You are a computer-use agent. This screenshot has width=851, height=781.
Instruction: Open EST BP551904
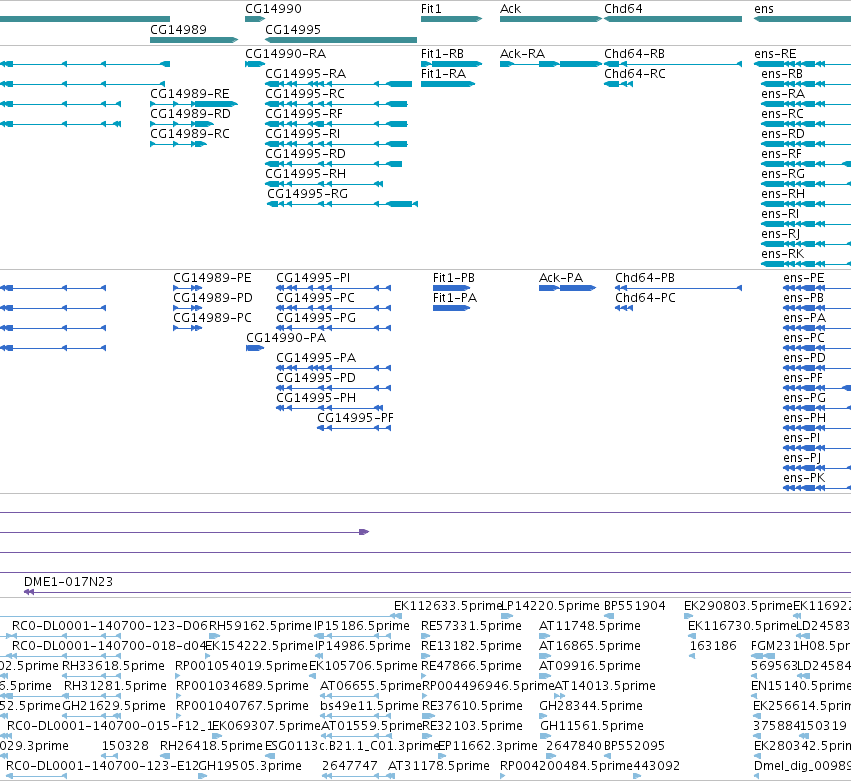coord(634,606)
